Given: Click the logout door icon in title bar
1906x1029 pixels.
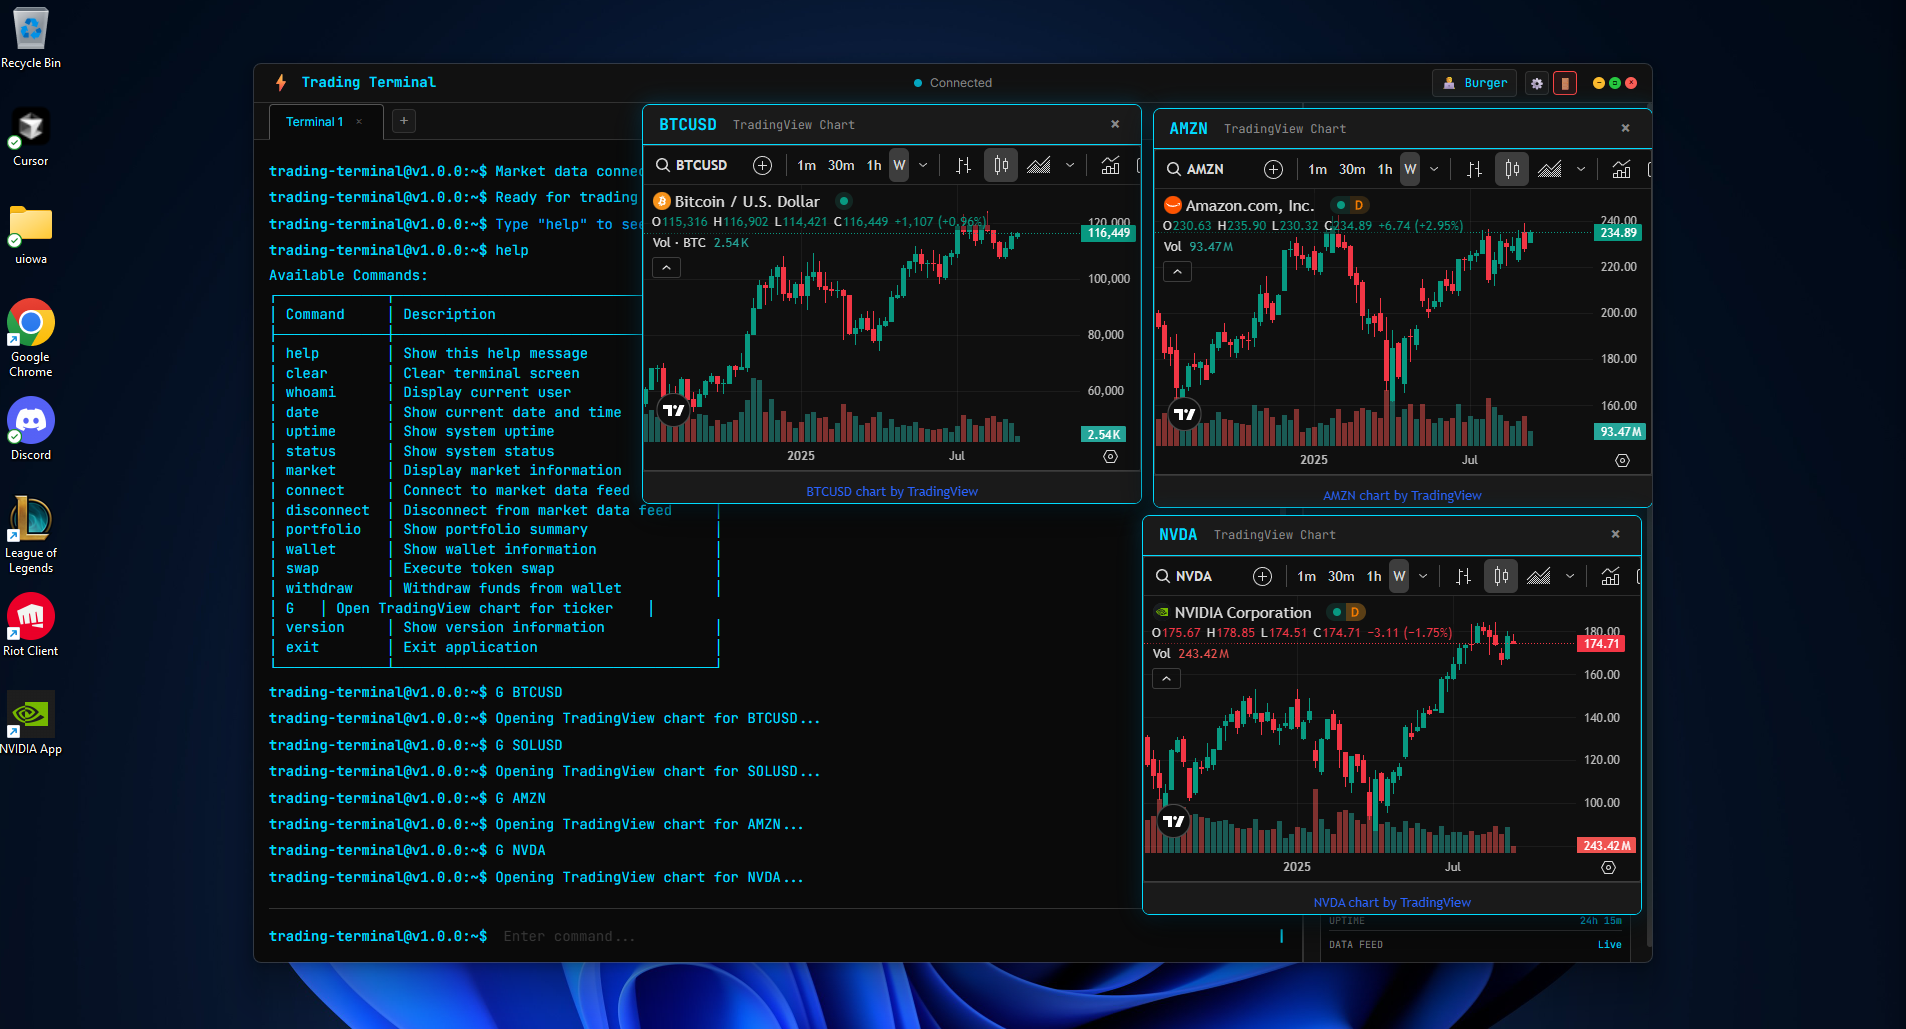Looking at the screenshot, I should tap(1565, 83).
